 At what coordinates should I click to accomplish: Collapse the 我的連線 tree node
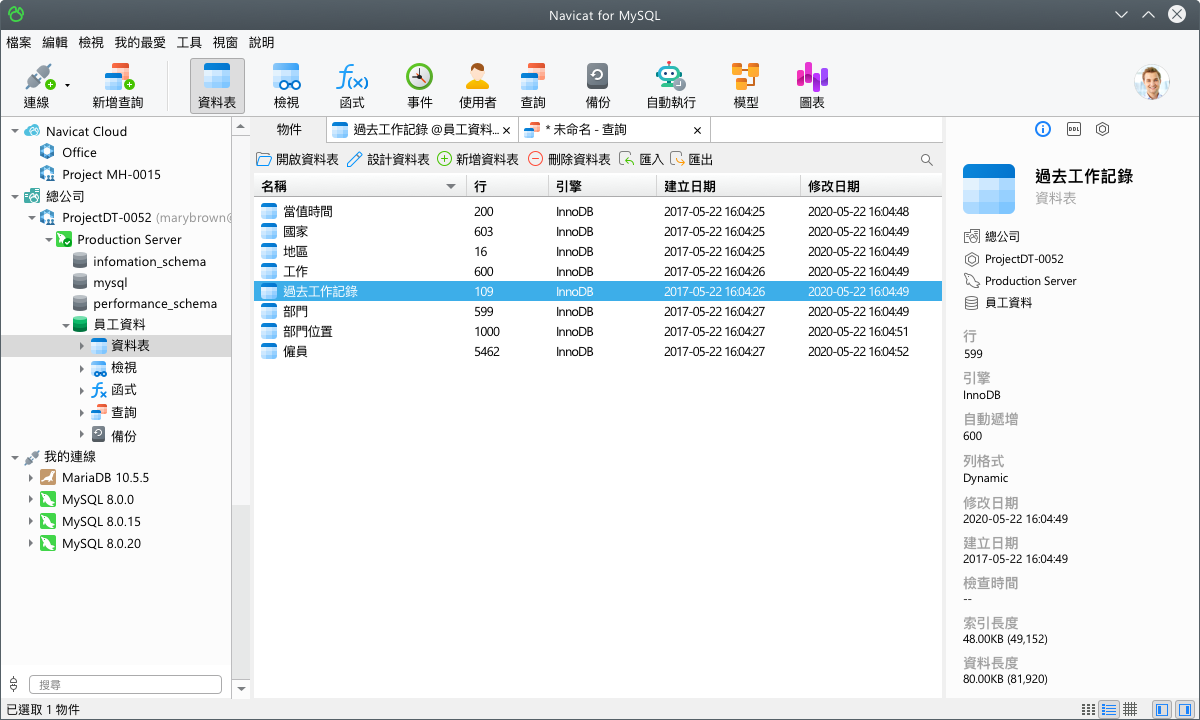tap(15, 457)
